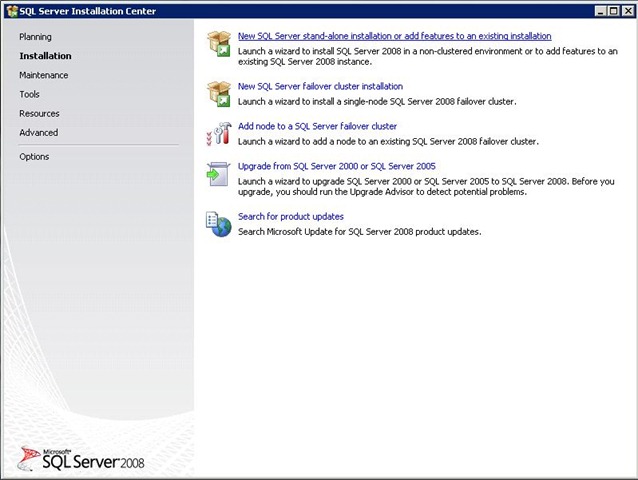Screen dimensions: 638x480
Task: Start New SQL Server failover cluster installation
Action: (320, 87)
